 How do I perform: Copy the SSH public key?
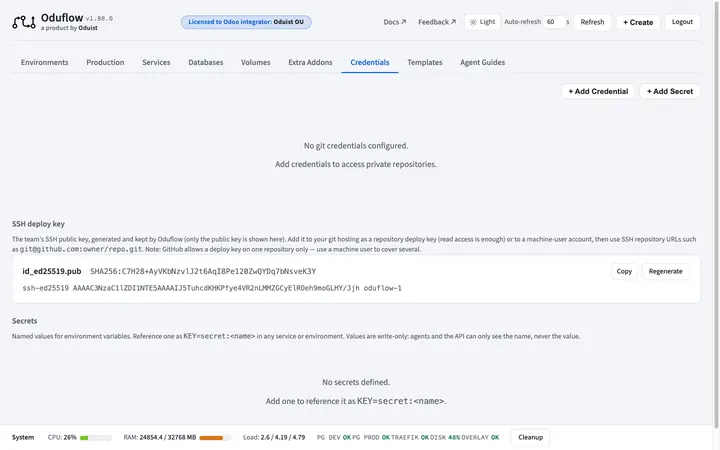point(624,271)
